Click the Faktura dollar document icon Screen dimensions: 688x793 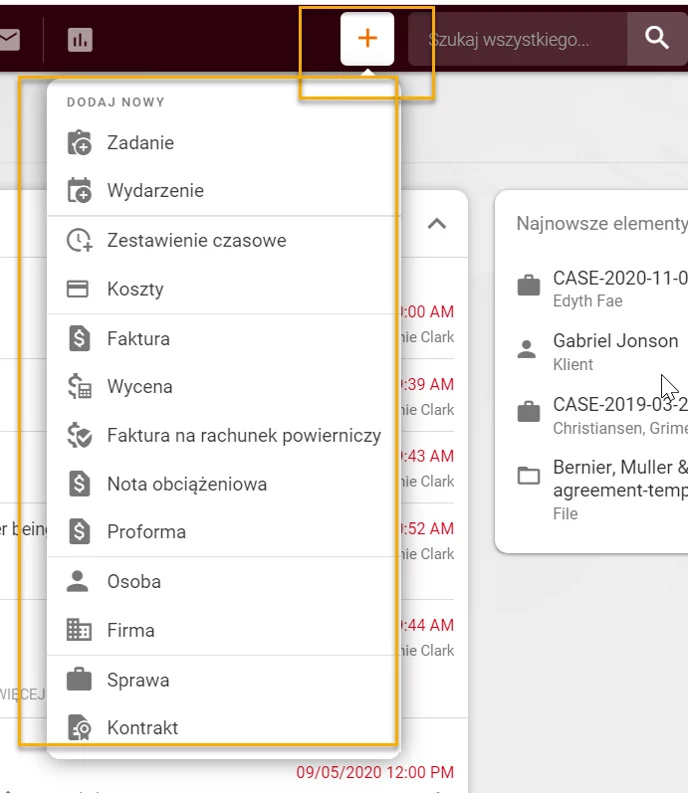coord(79,338)
